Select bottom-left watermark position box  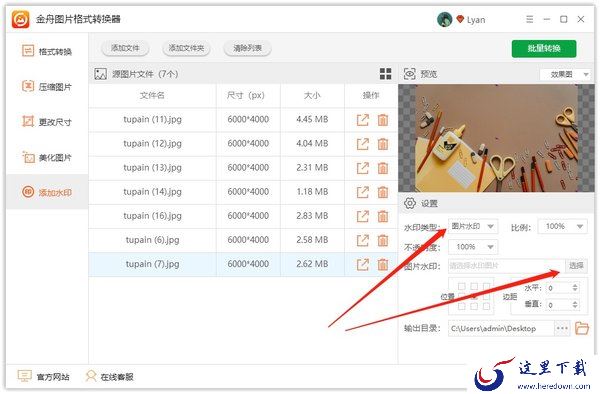click(462, 306)
